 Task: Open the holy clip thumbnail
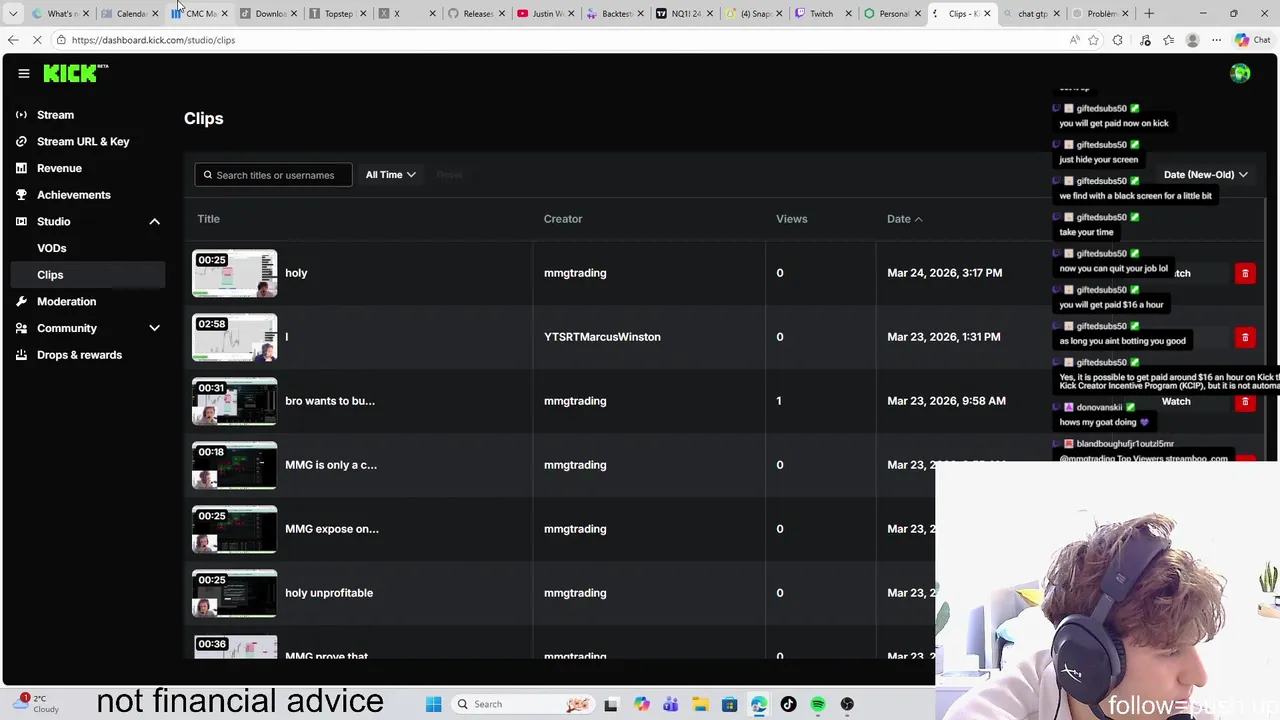234,273
